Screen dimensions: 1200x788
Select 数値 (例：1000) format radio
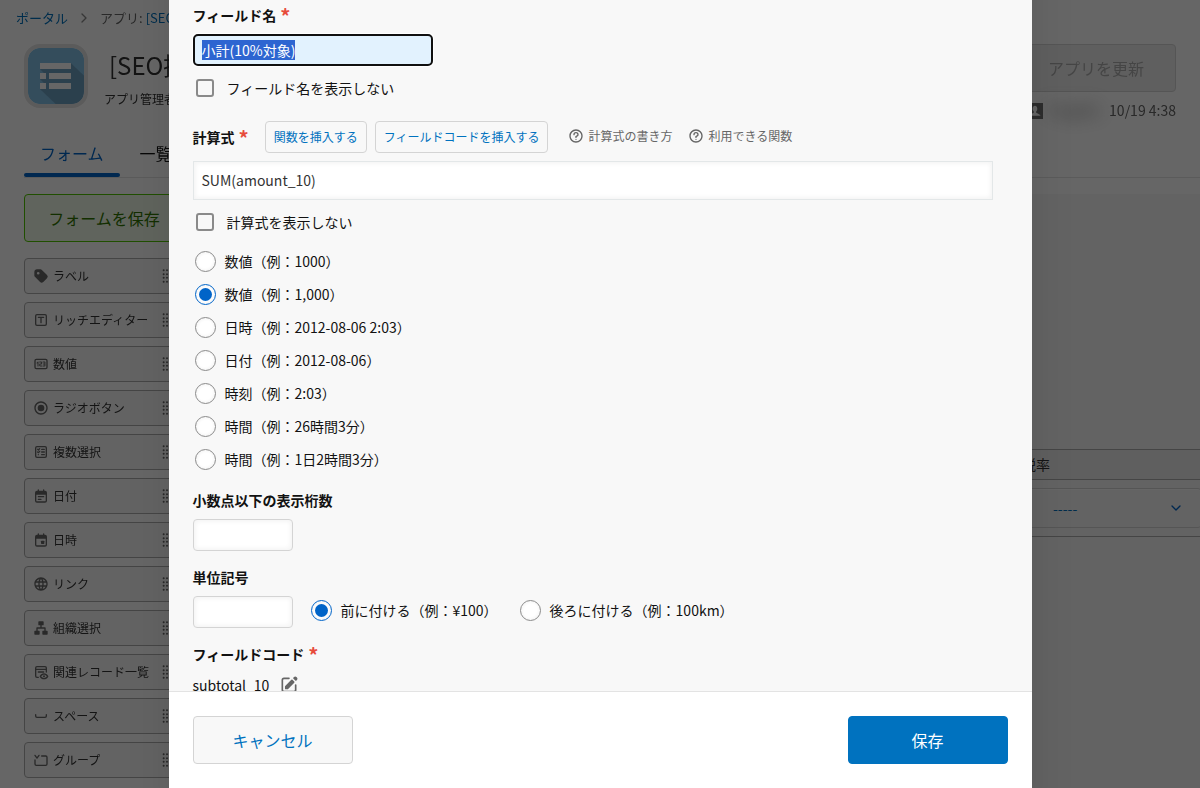pyautogui.click(x=205, y=262)
